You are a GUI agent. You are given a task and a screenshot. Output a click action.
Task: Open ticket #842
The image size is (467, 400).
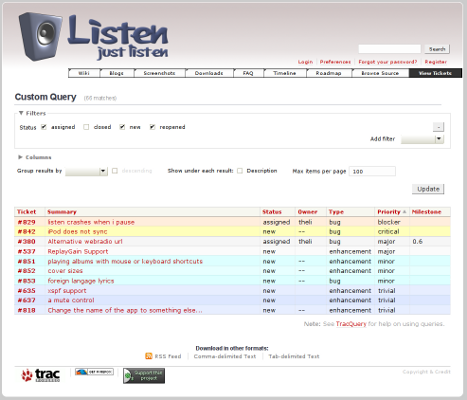[x=26, y=232]
